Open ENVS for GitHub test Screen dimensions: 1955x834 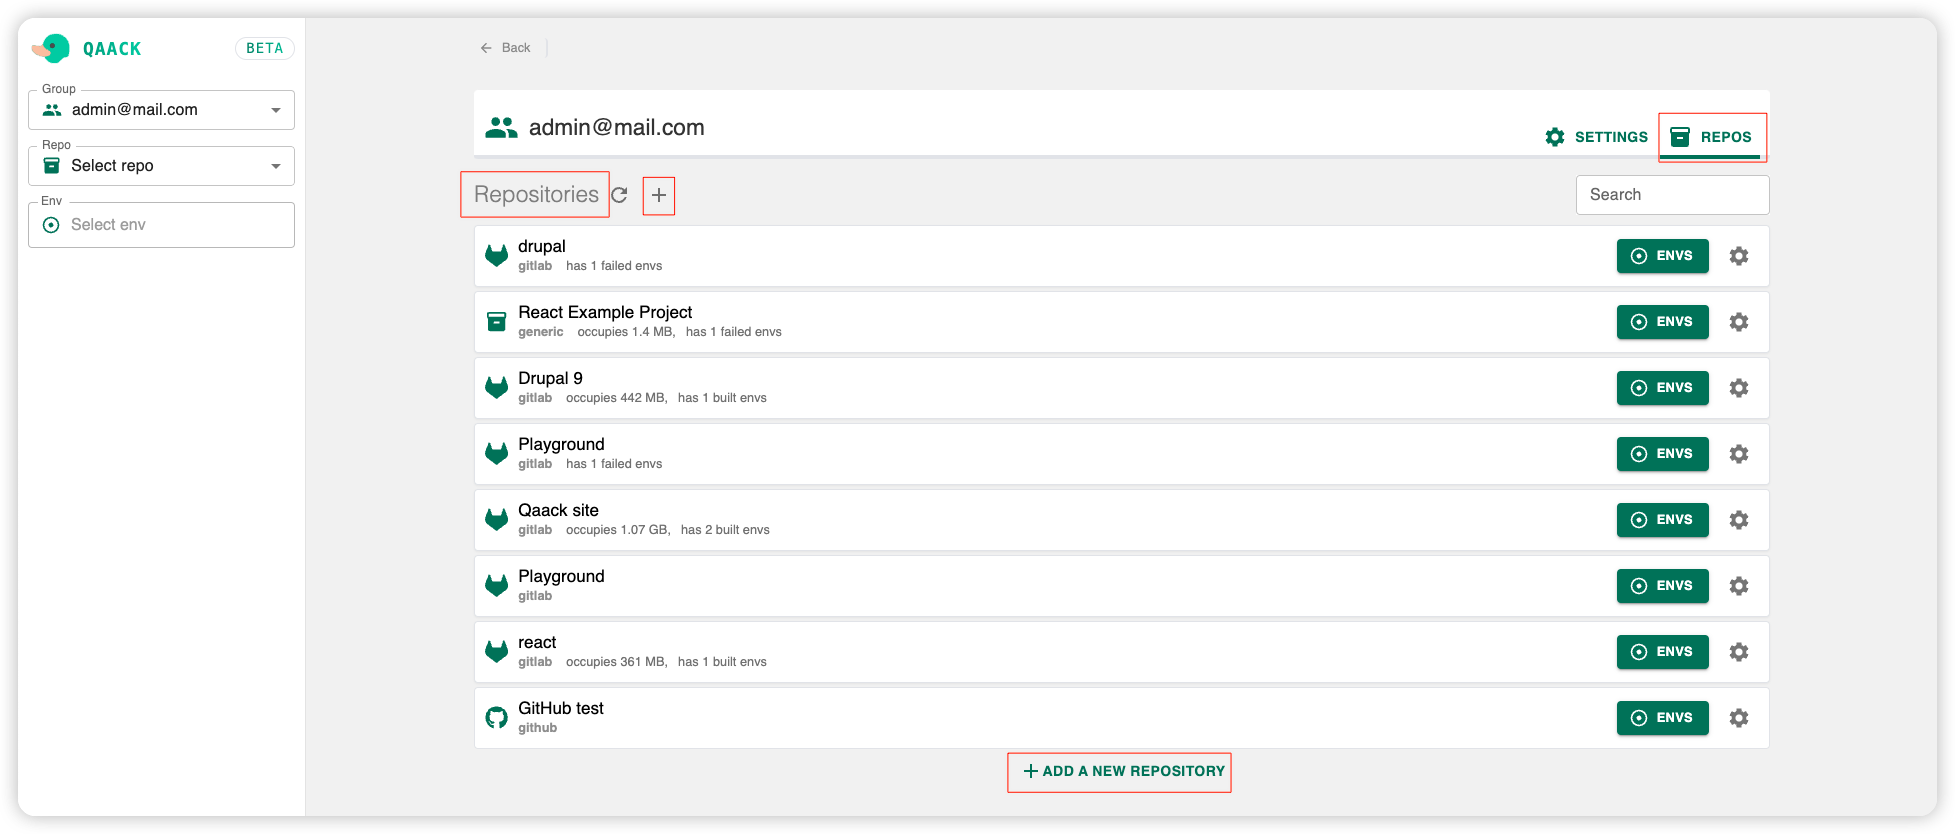coord(1662,718)
